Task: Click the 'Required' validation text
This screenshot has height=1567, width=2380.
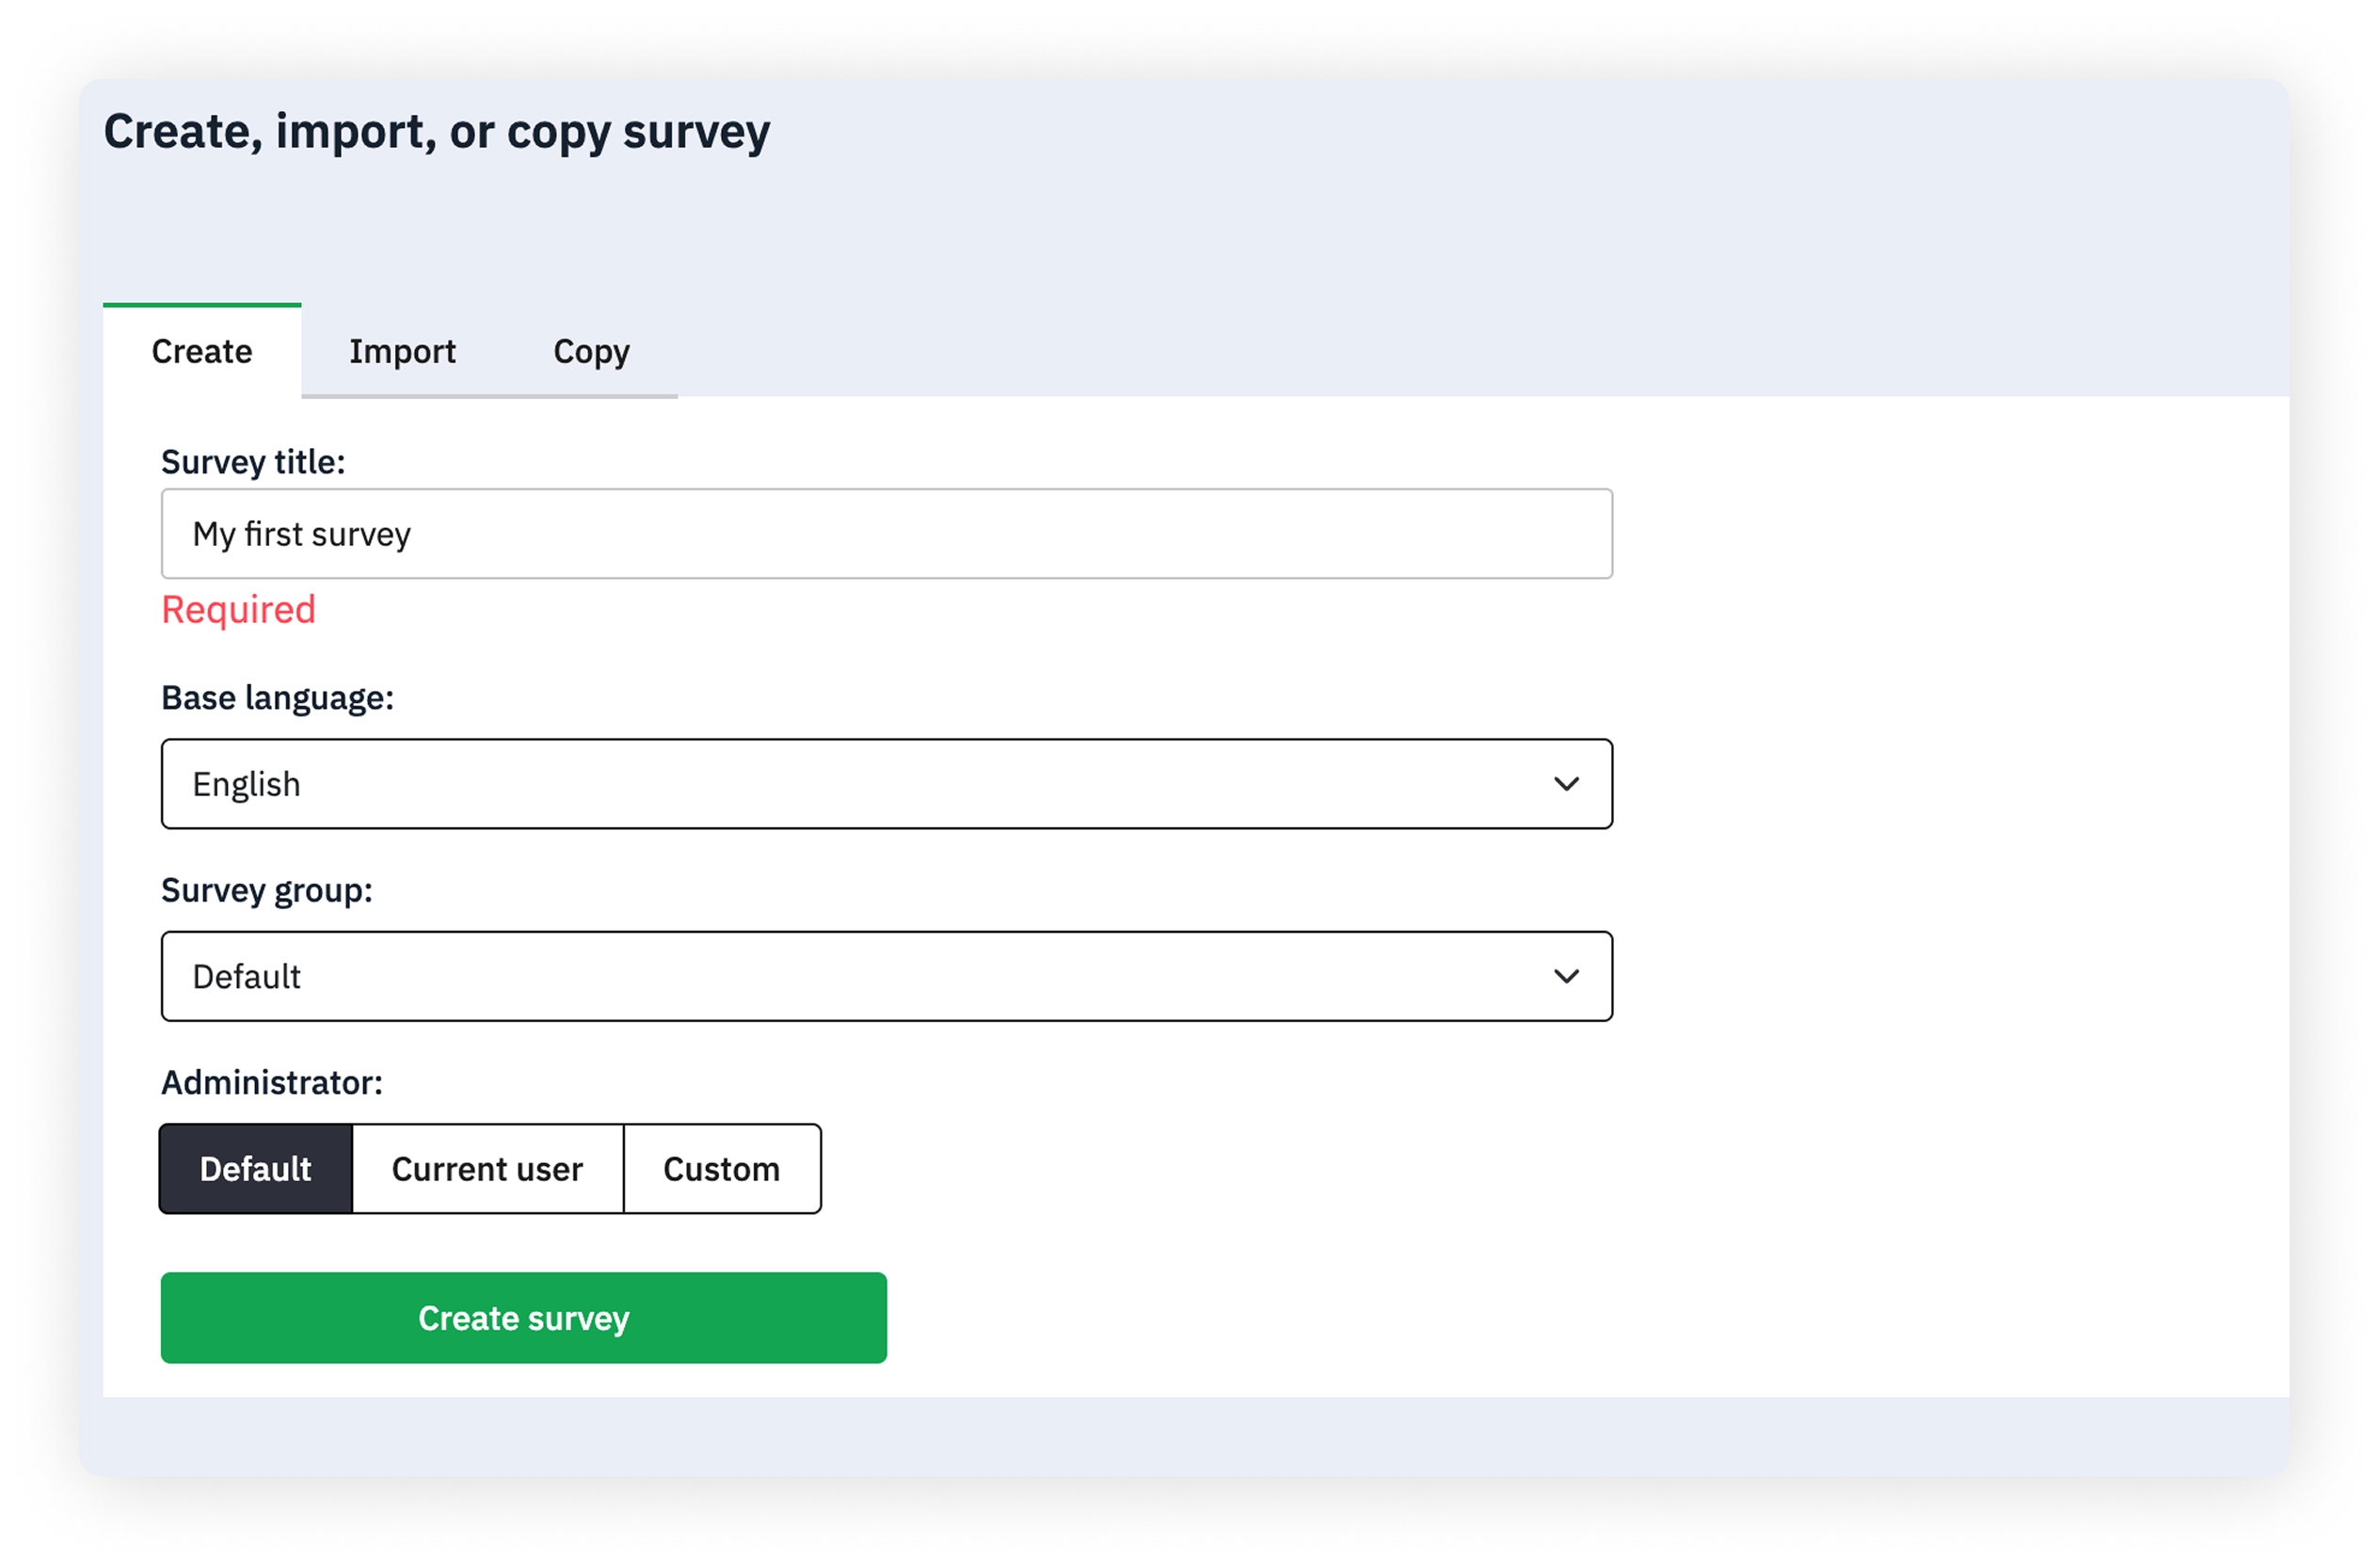Action: click(x=239, y=610)
